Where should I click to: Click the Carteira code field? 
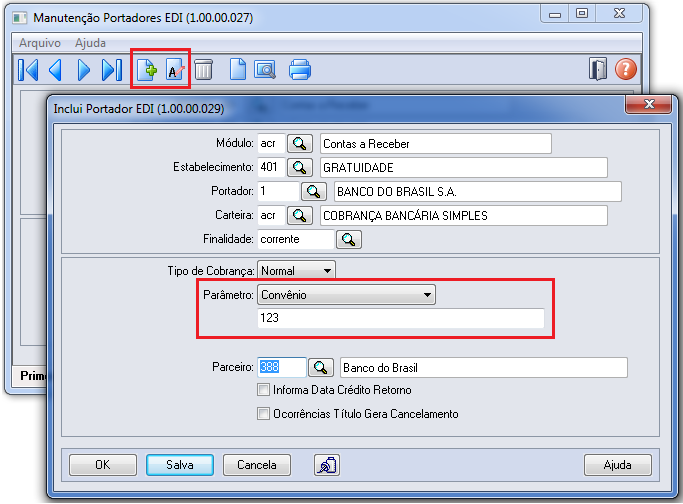tap(271, 215)
